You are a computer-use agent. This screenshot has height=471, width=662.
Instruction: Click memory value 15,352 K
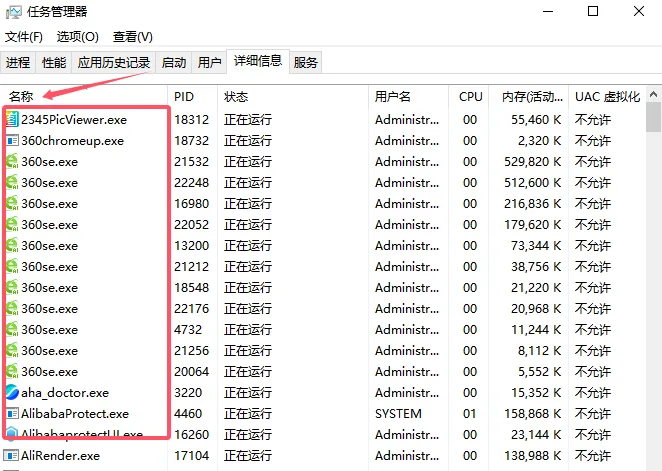[x=536, y=393]
